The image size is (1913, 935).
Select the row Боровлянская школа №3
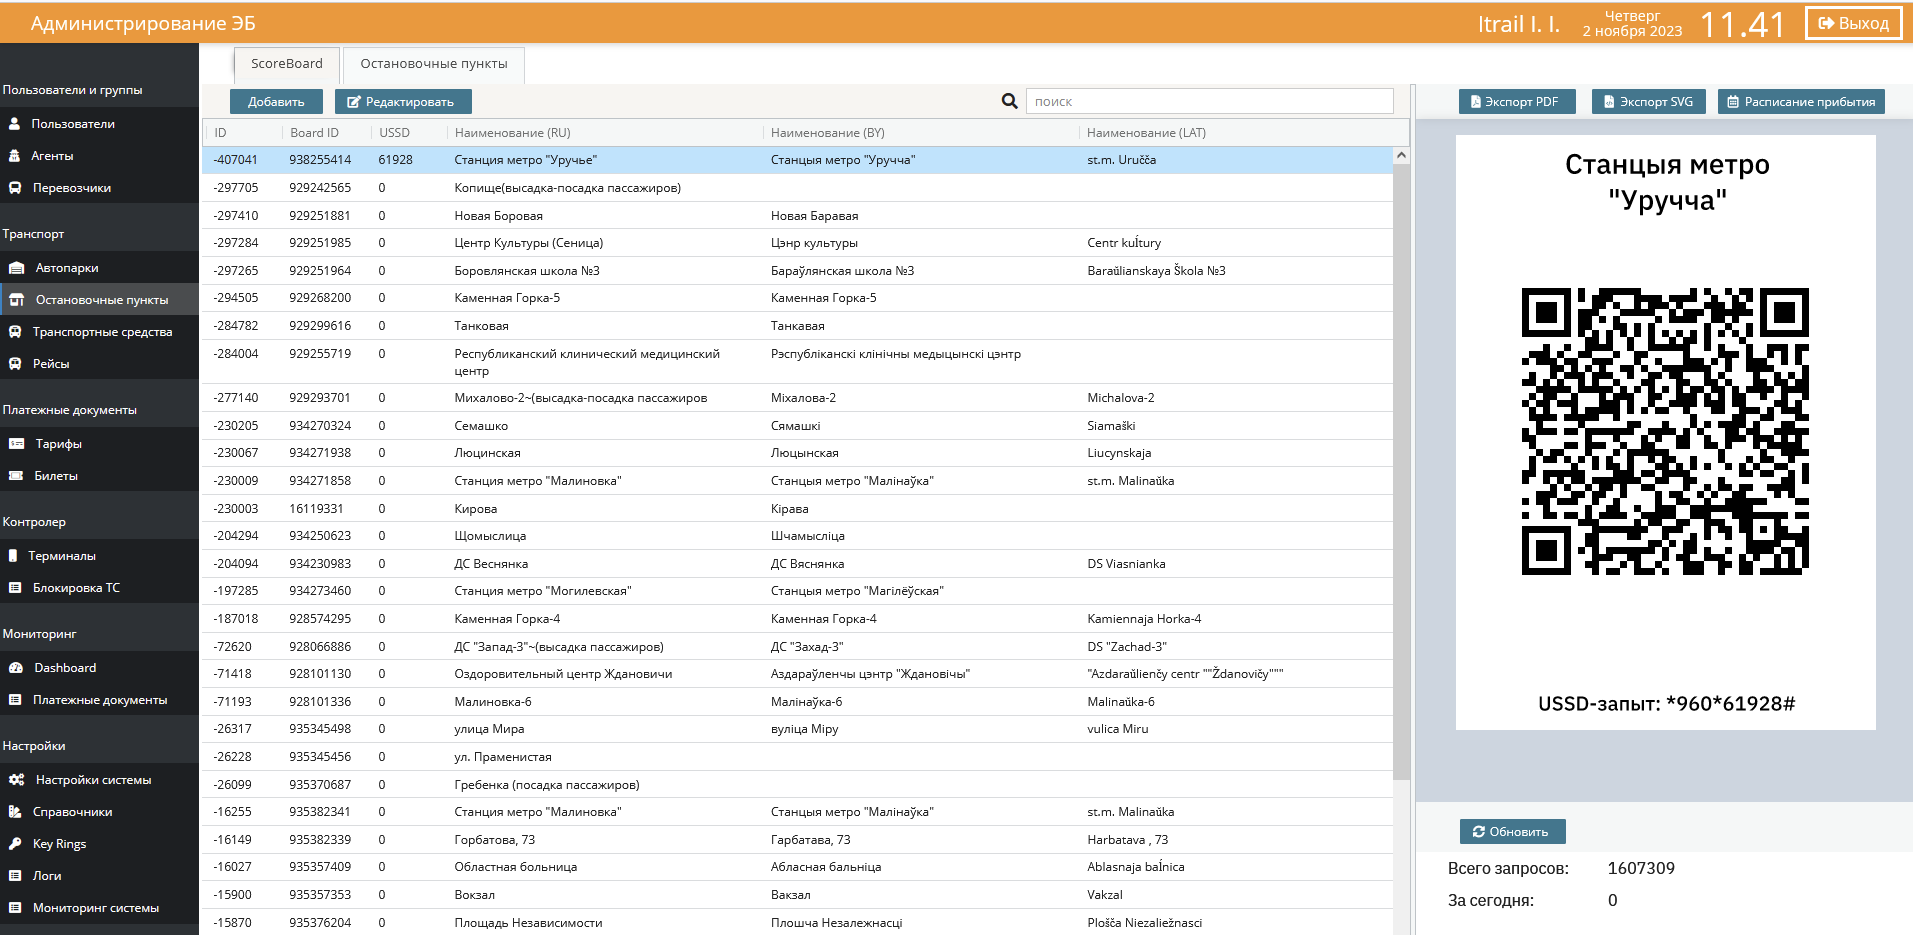click(798, 271)
